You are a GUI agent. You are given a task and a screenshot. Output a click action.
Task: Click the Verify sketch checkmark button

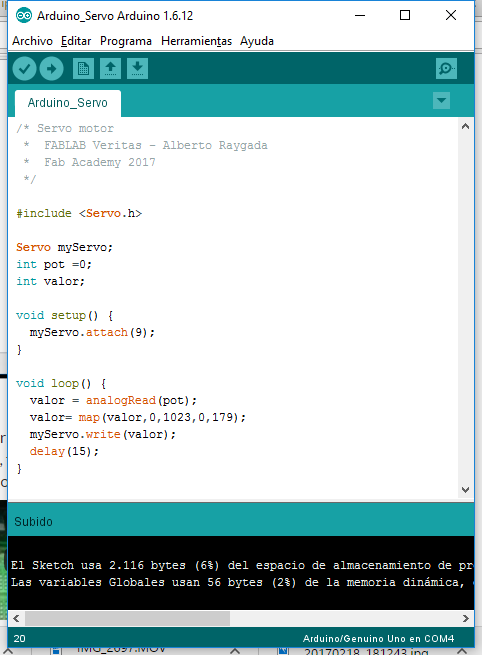(24, 69)
